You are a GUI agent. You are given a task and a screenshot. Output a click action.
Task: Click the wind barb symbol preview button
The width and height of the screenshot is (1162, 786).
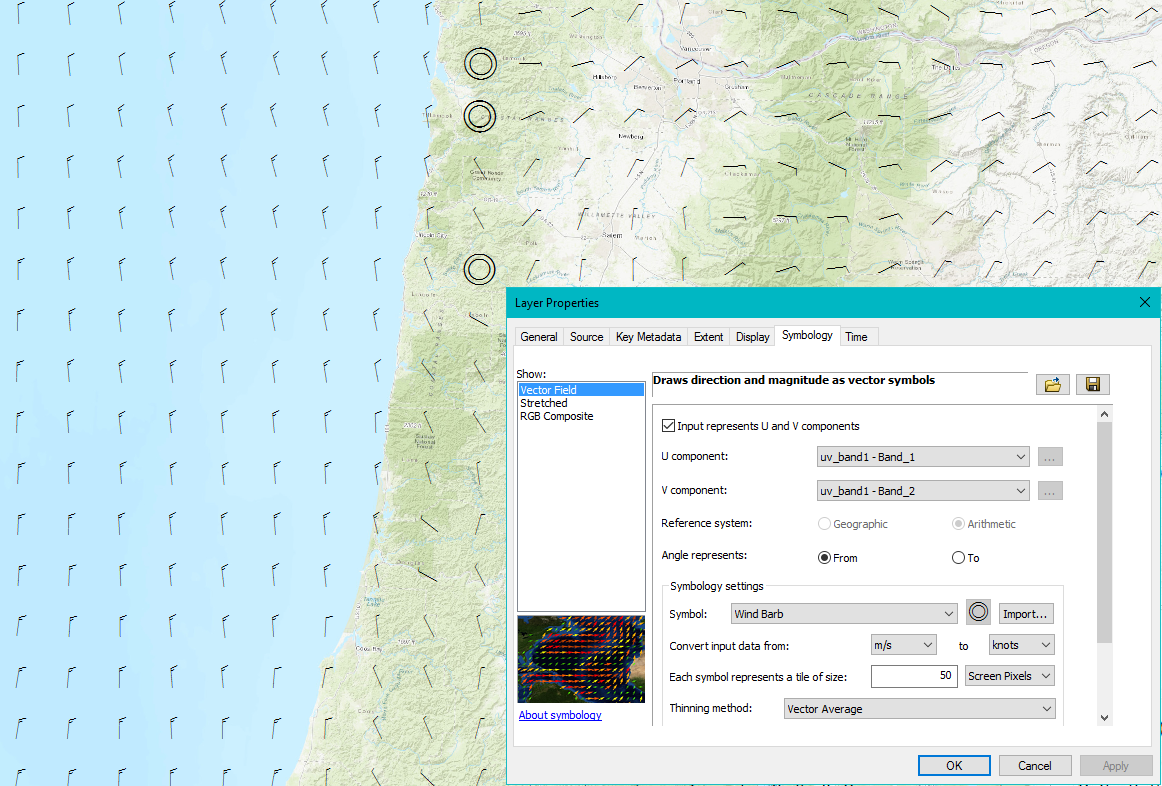[x=978, y=613]
